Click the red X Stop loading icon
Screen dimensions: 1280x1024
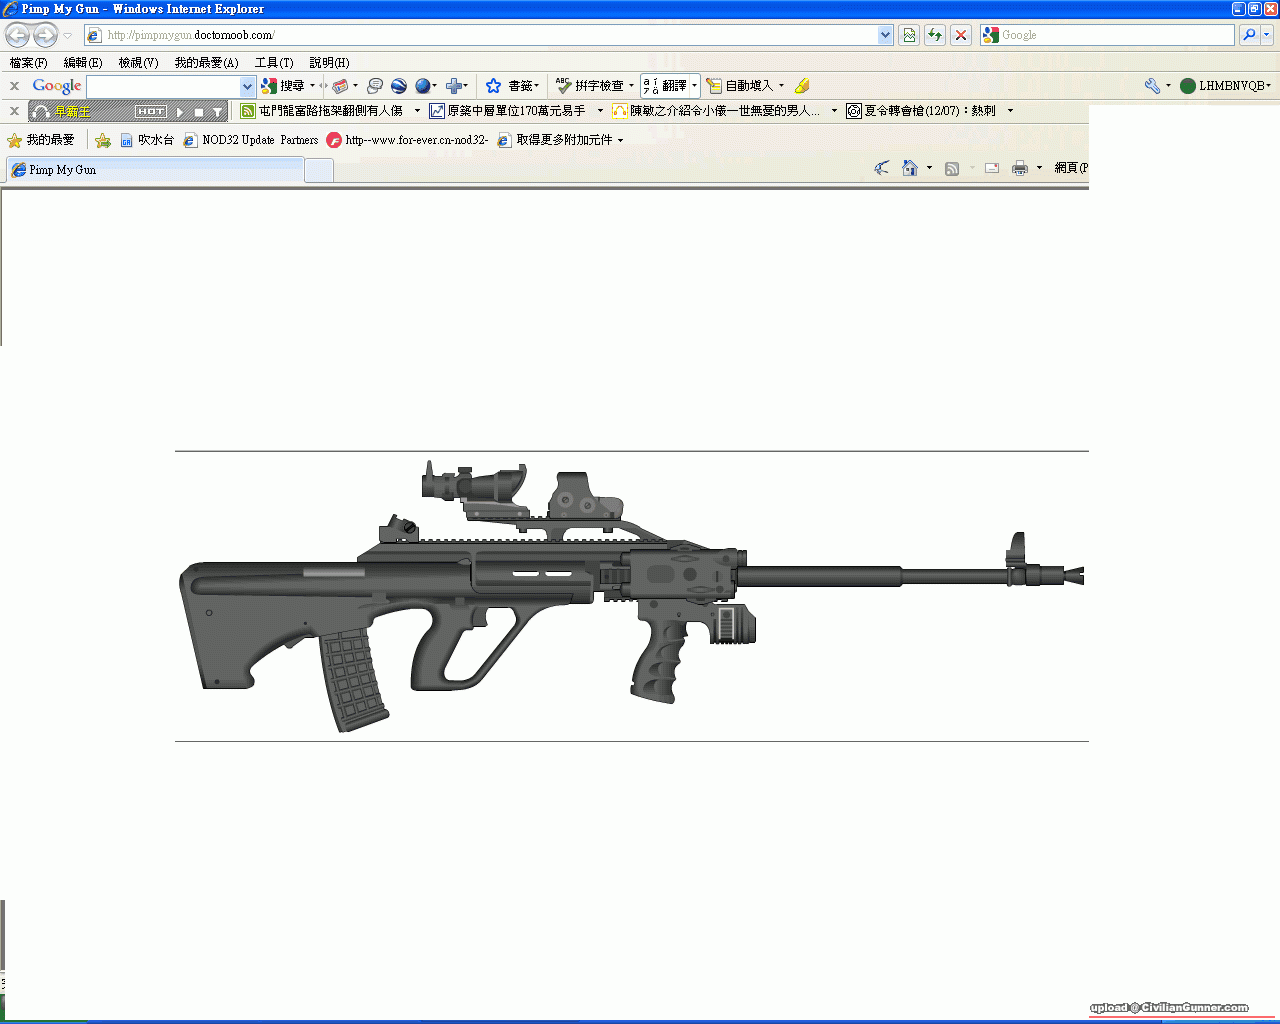tap(960, 35)
